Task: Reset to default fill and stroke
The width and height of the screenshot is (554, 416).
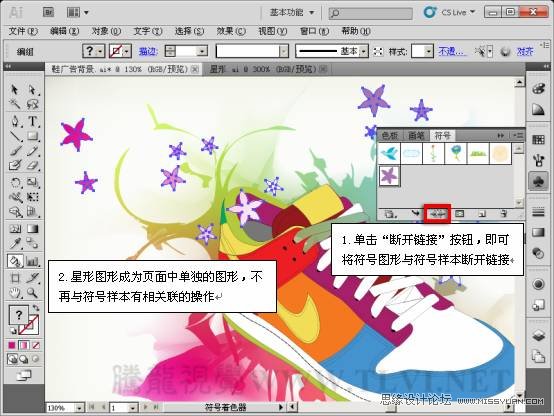Action: 13,331
